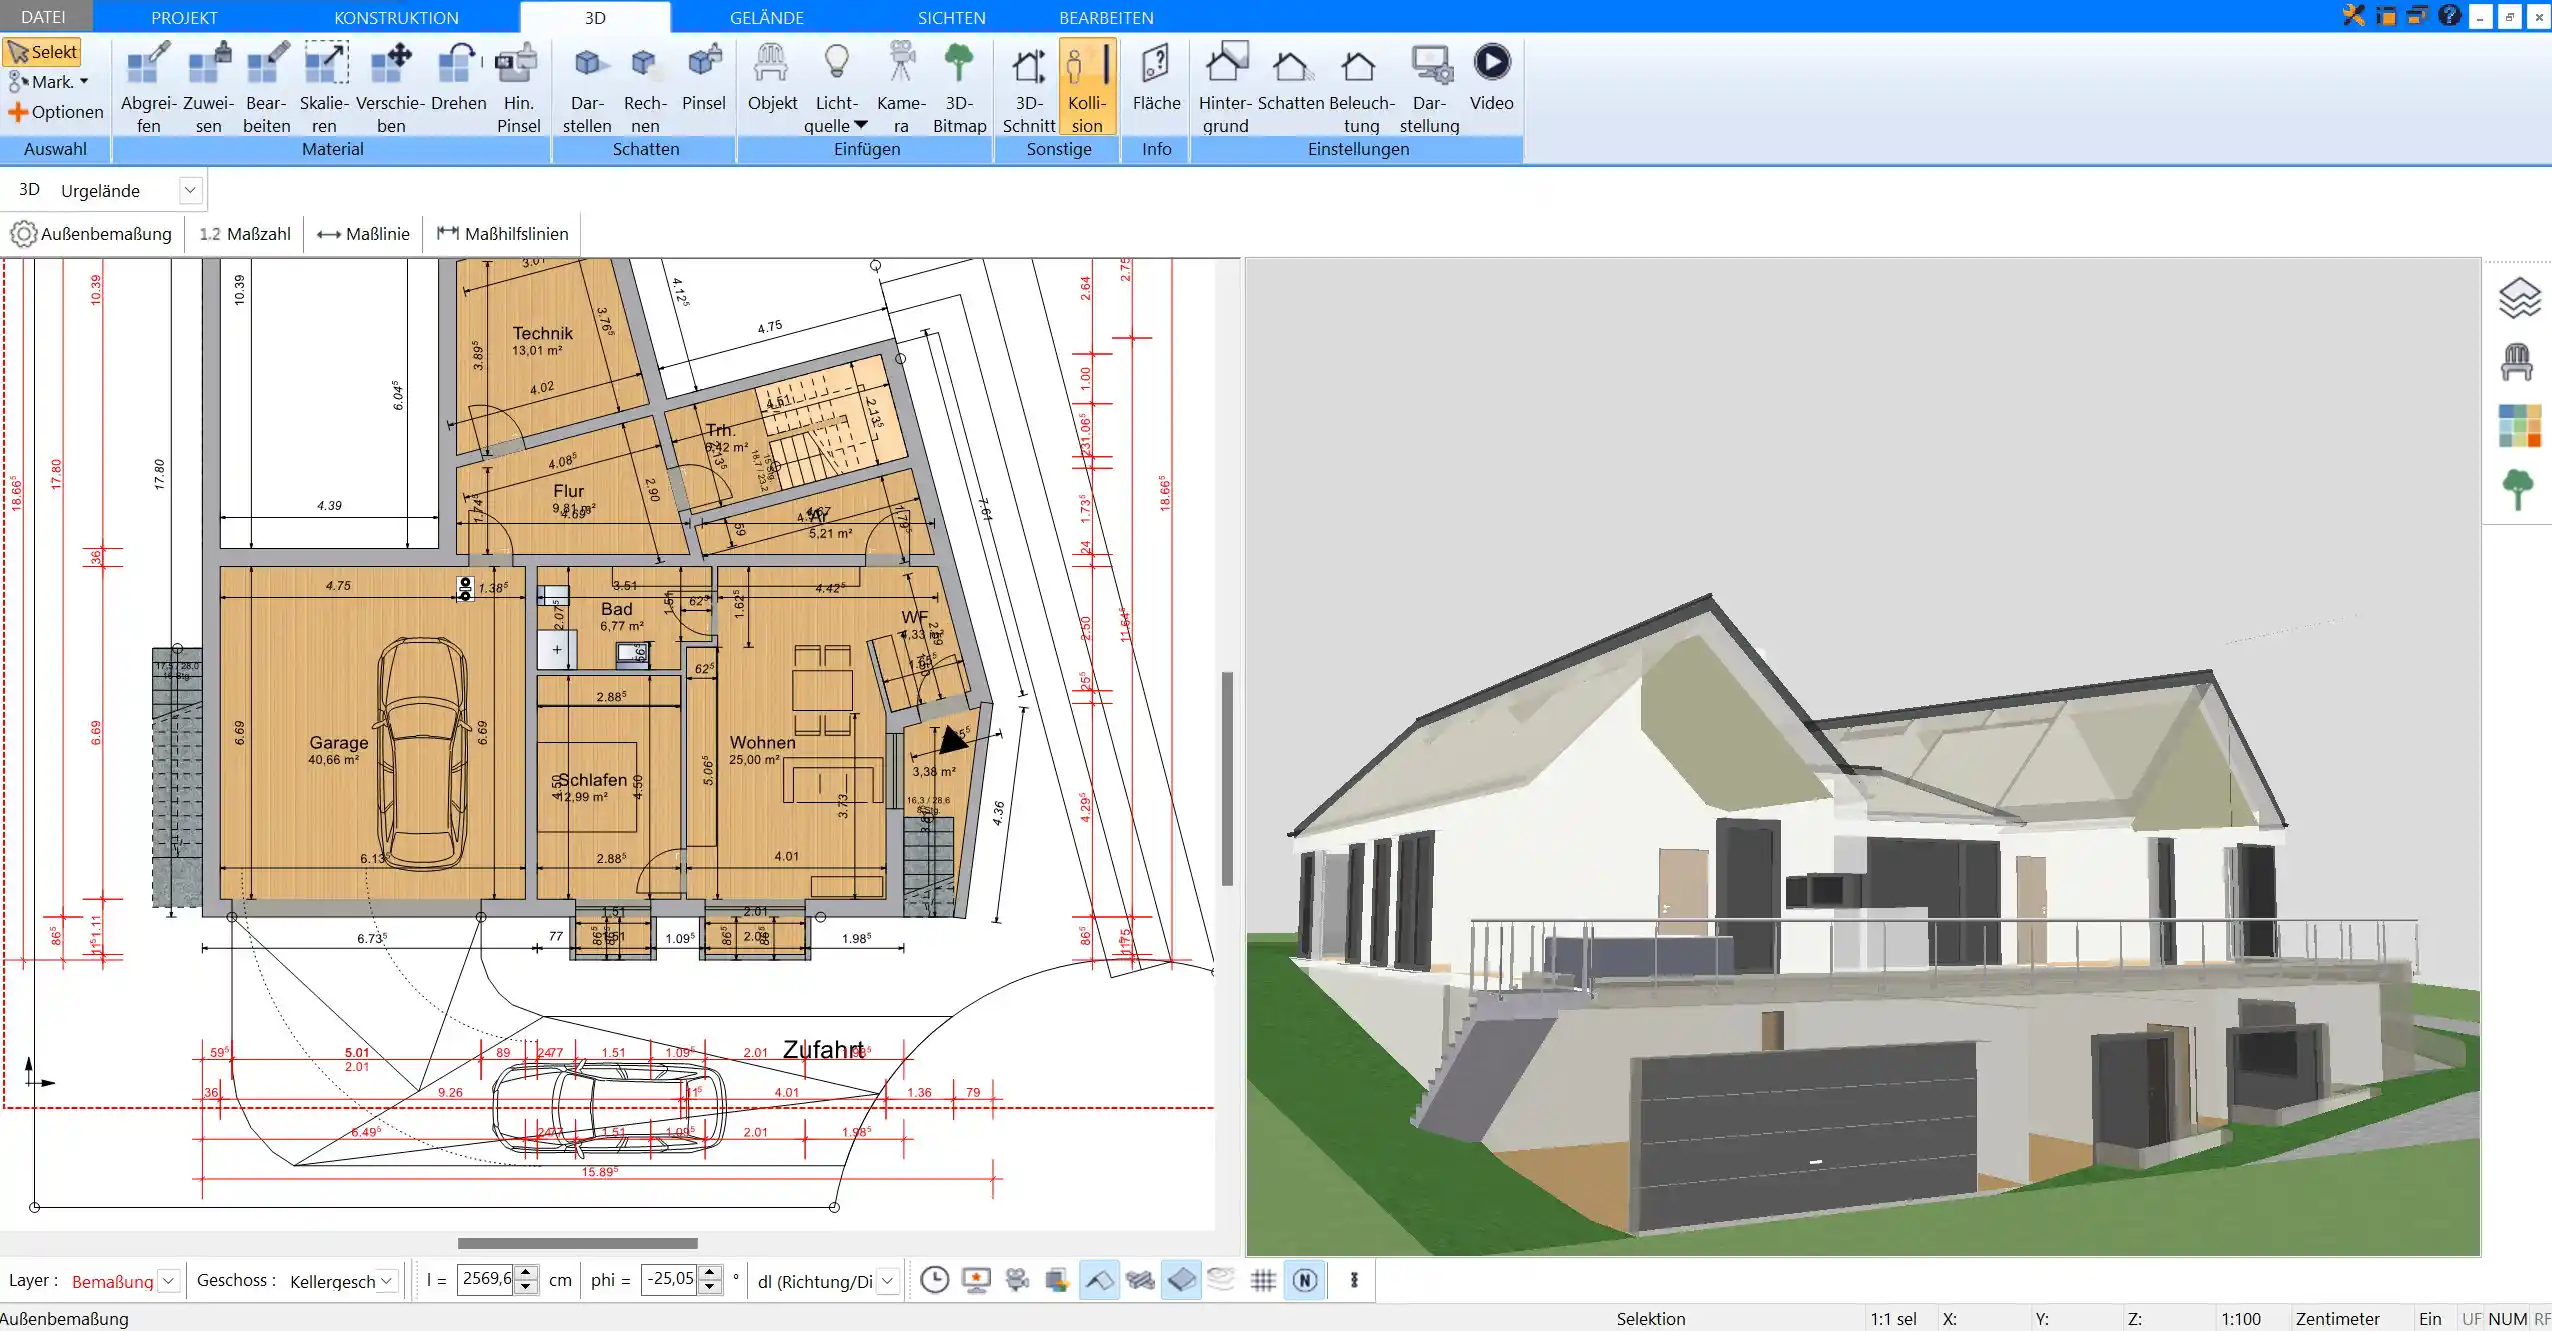Open the DATEI menu
This screenshot has height=1331, width=2552.
[43, 17]
